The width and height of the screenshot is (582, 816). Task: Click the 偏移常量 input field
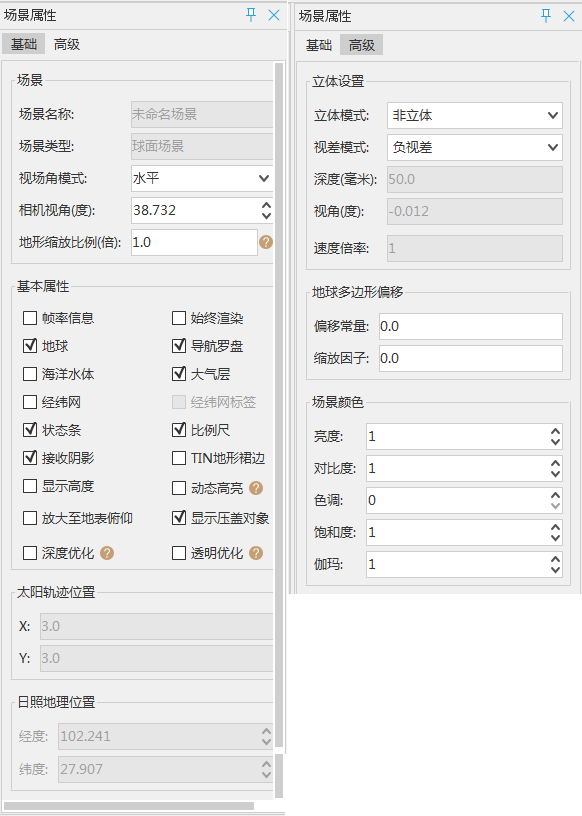[x=471, y=326]
